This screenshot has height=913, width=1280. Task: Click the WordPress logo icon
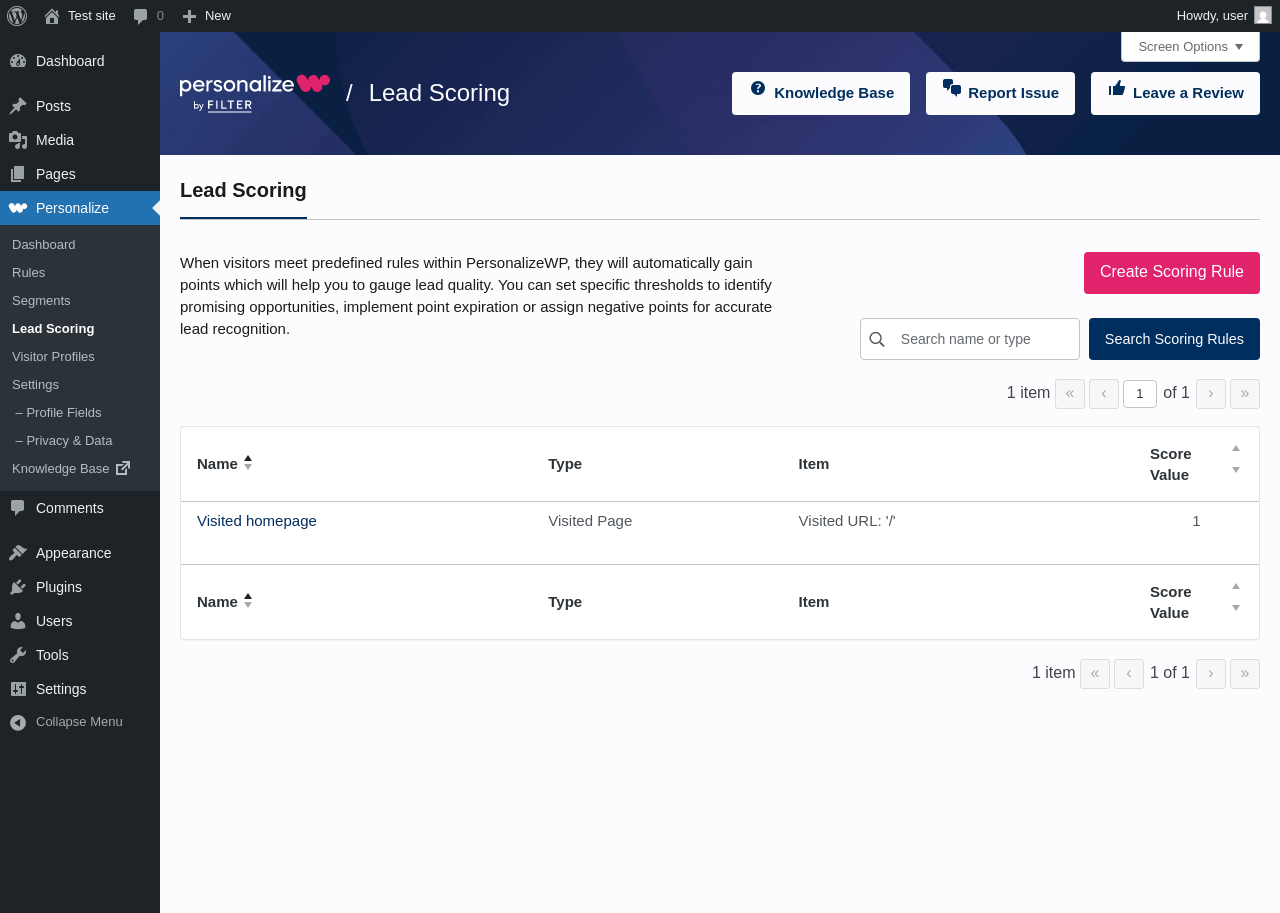coord(17,16)
